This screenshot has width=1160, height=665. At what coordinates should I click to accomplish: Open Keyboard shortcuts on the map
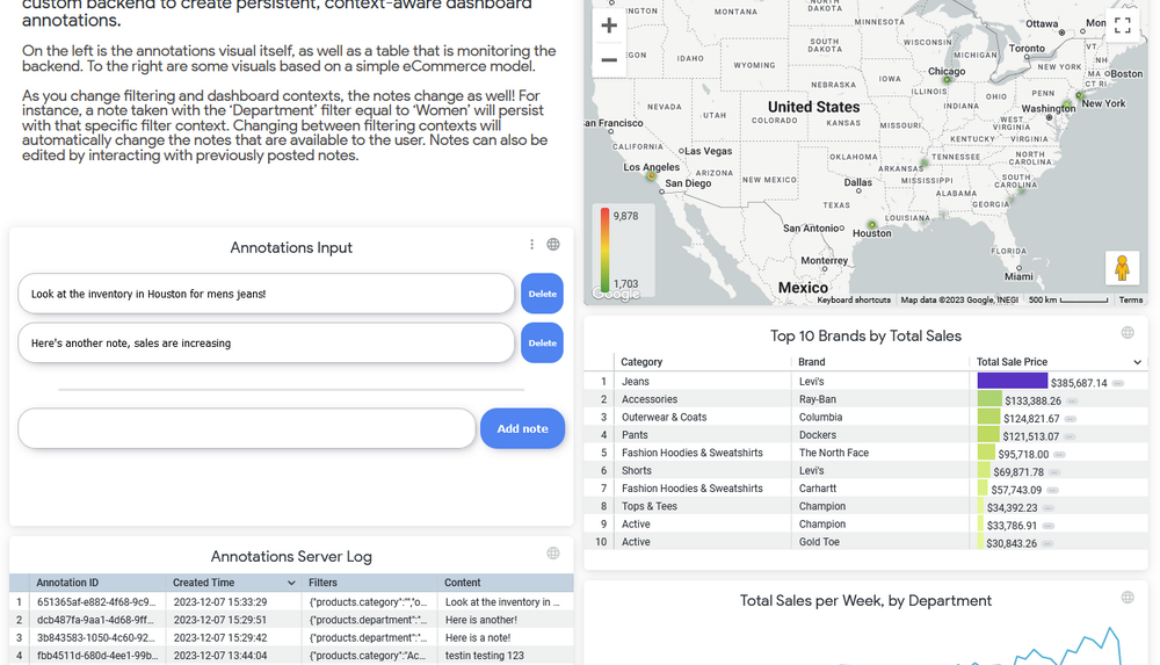(x=854, y=300)
